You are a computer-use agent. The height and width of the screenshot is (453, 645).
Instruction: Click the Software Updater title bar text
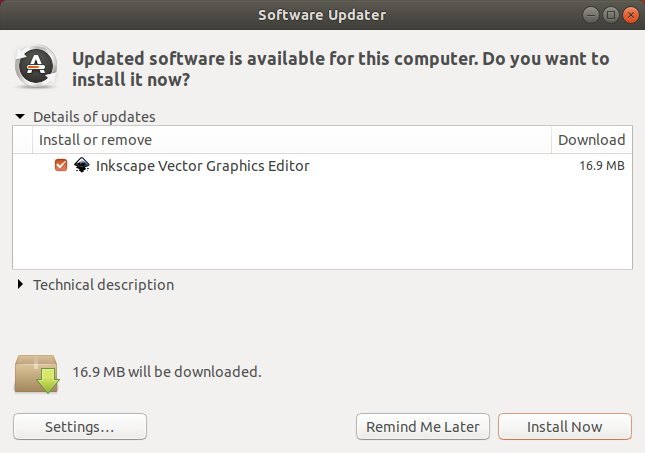click(322, 15)
